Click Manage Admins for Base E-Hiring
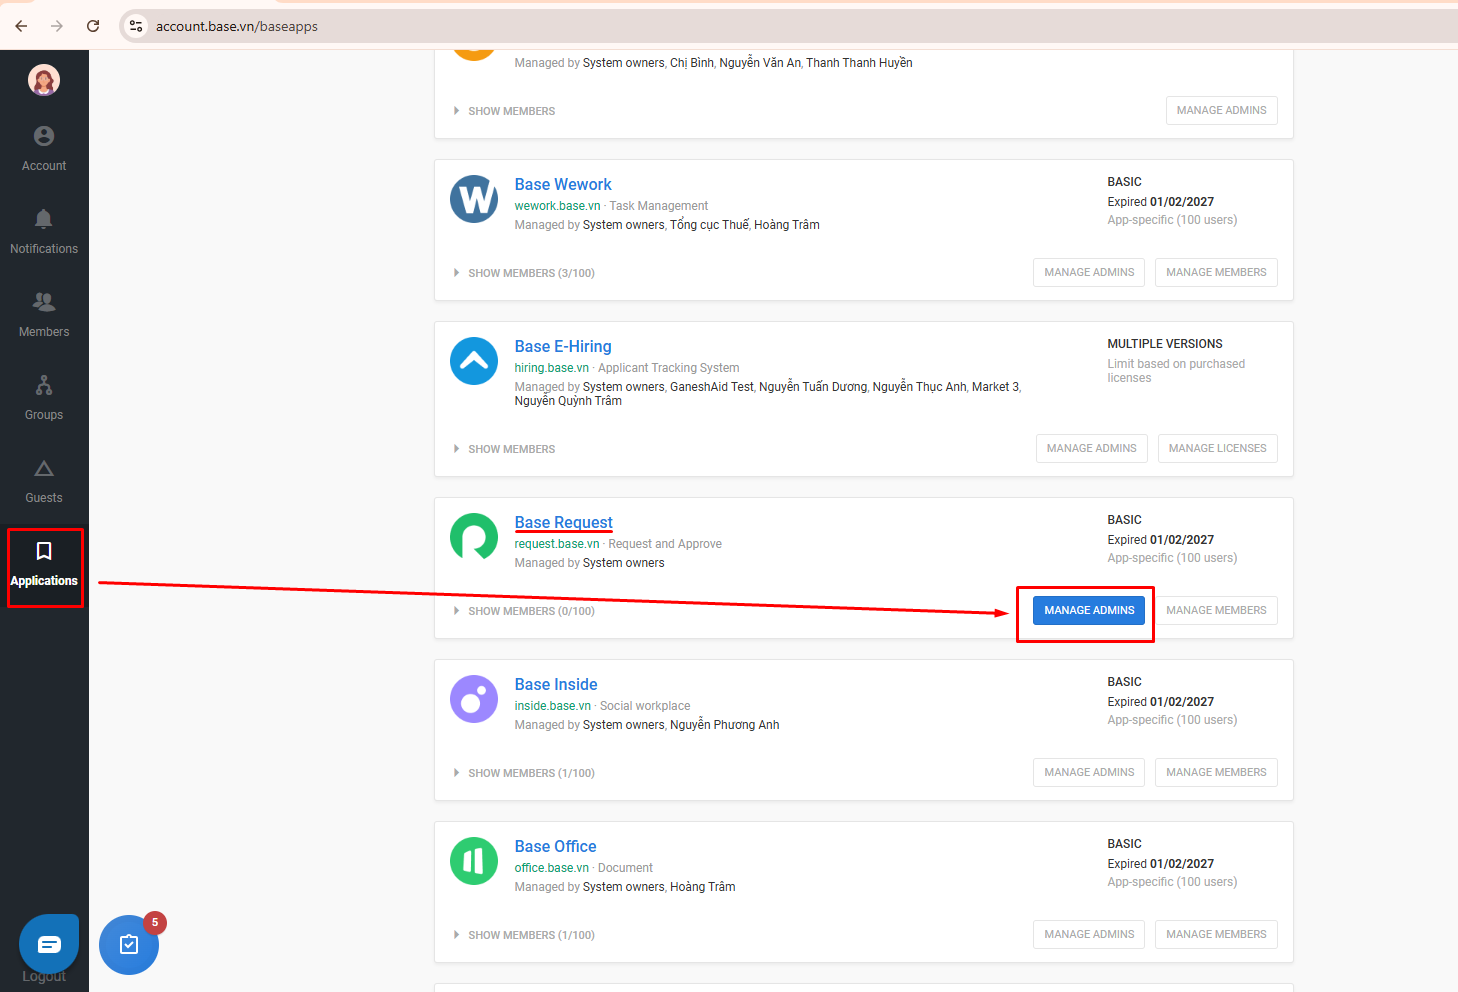 coord(1091,448)
